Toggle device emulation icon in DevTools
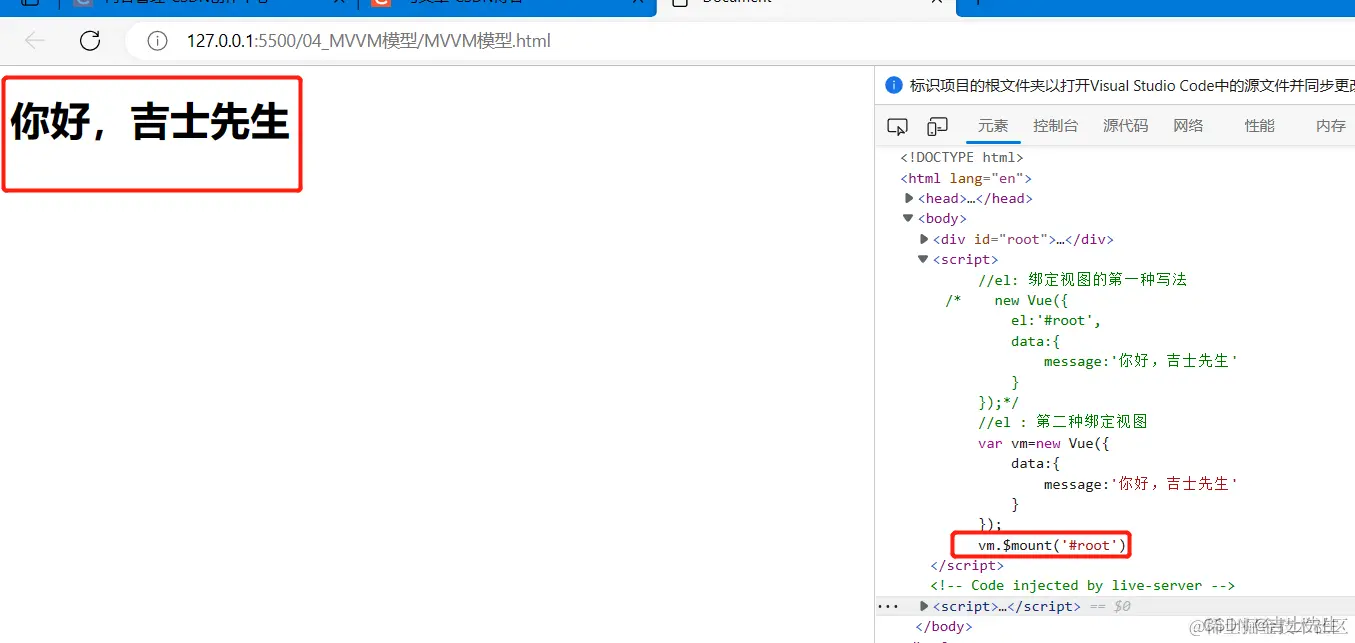The width and height of the screenshot is (1355, 643). (937, 126)
